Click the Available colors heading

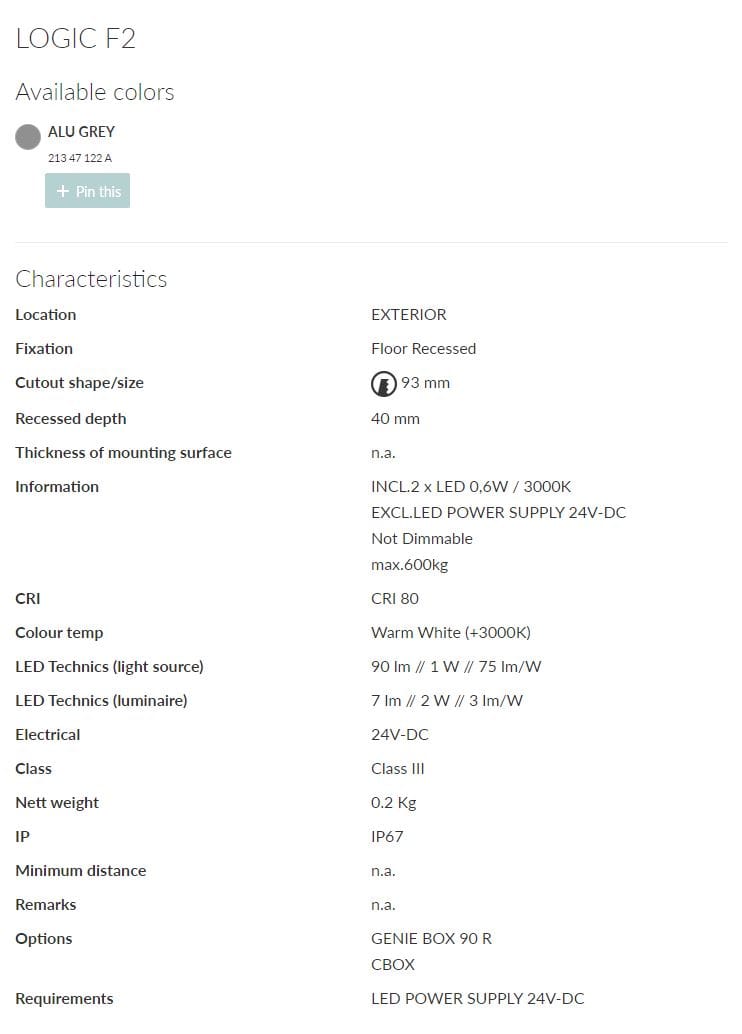95,92
